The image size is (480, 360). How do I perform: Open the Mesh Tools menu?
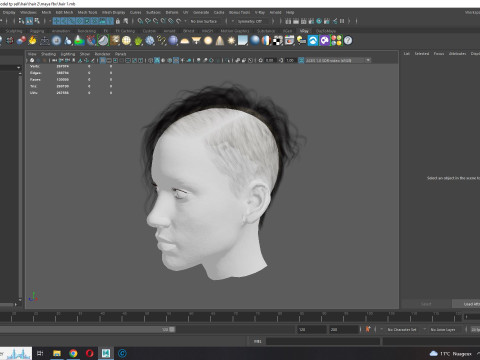click(87, 12)
